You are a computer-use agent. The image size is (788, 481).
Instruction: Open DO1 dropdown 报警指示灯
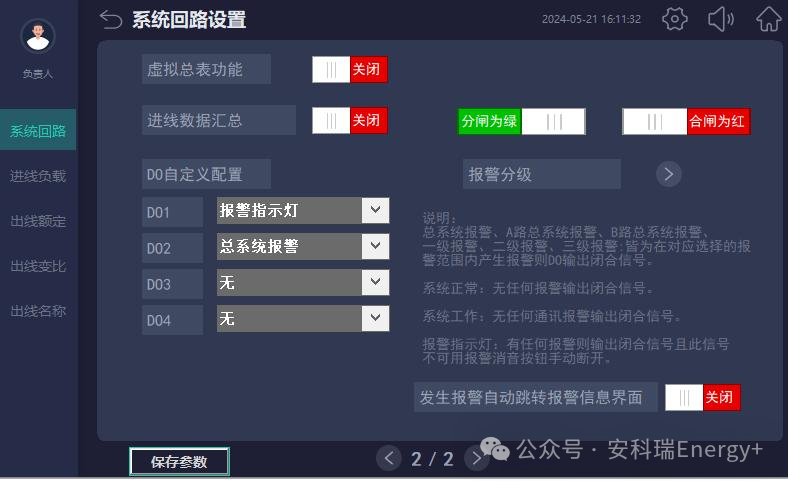point(303,210)
